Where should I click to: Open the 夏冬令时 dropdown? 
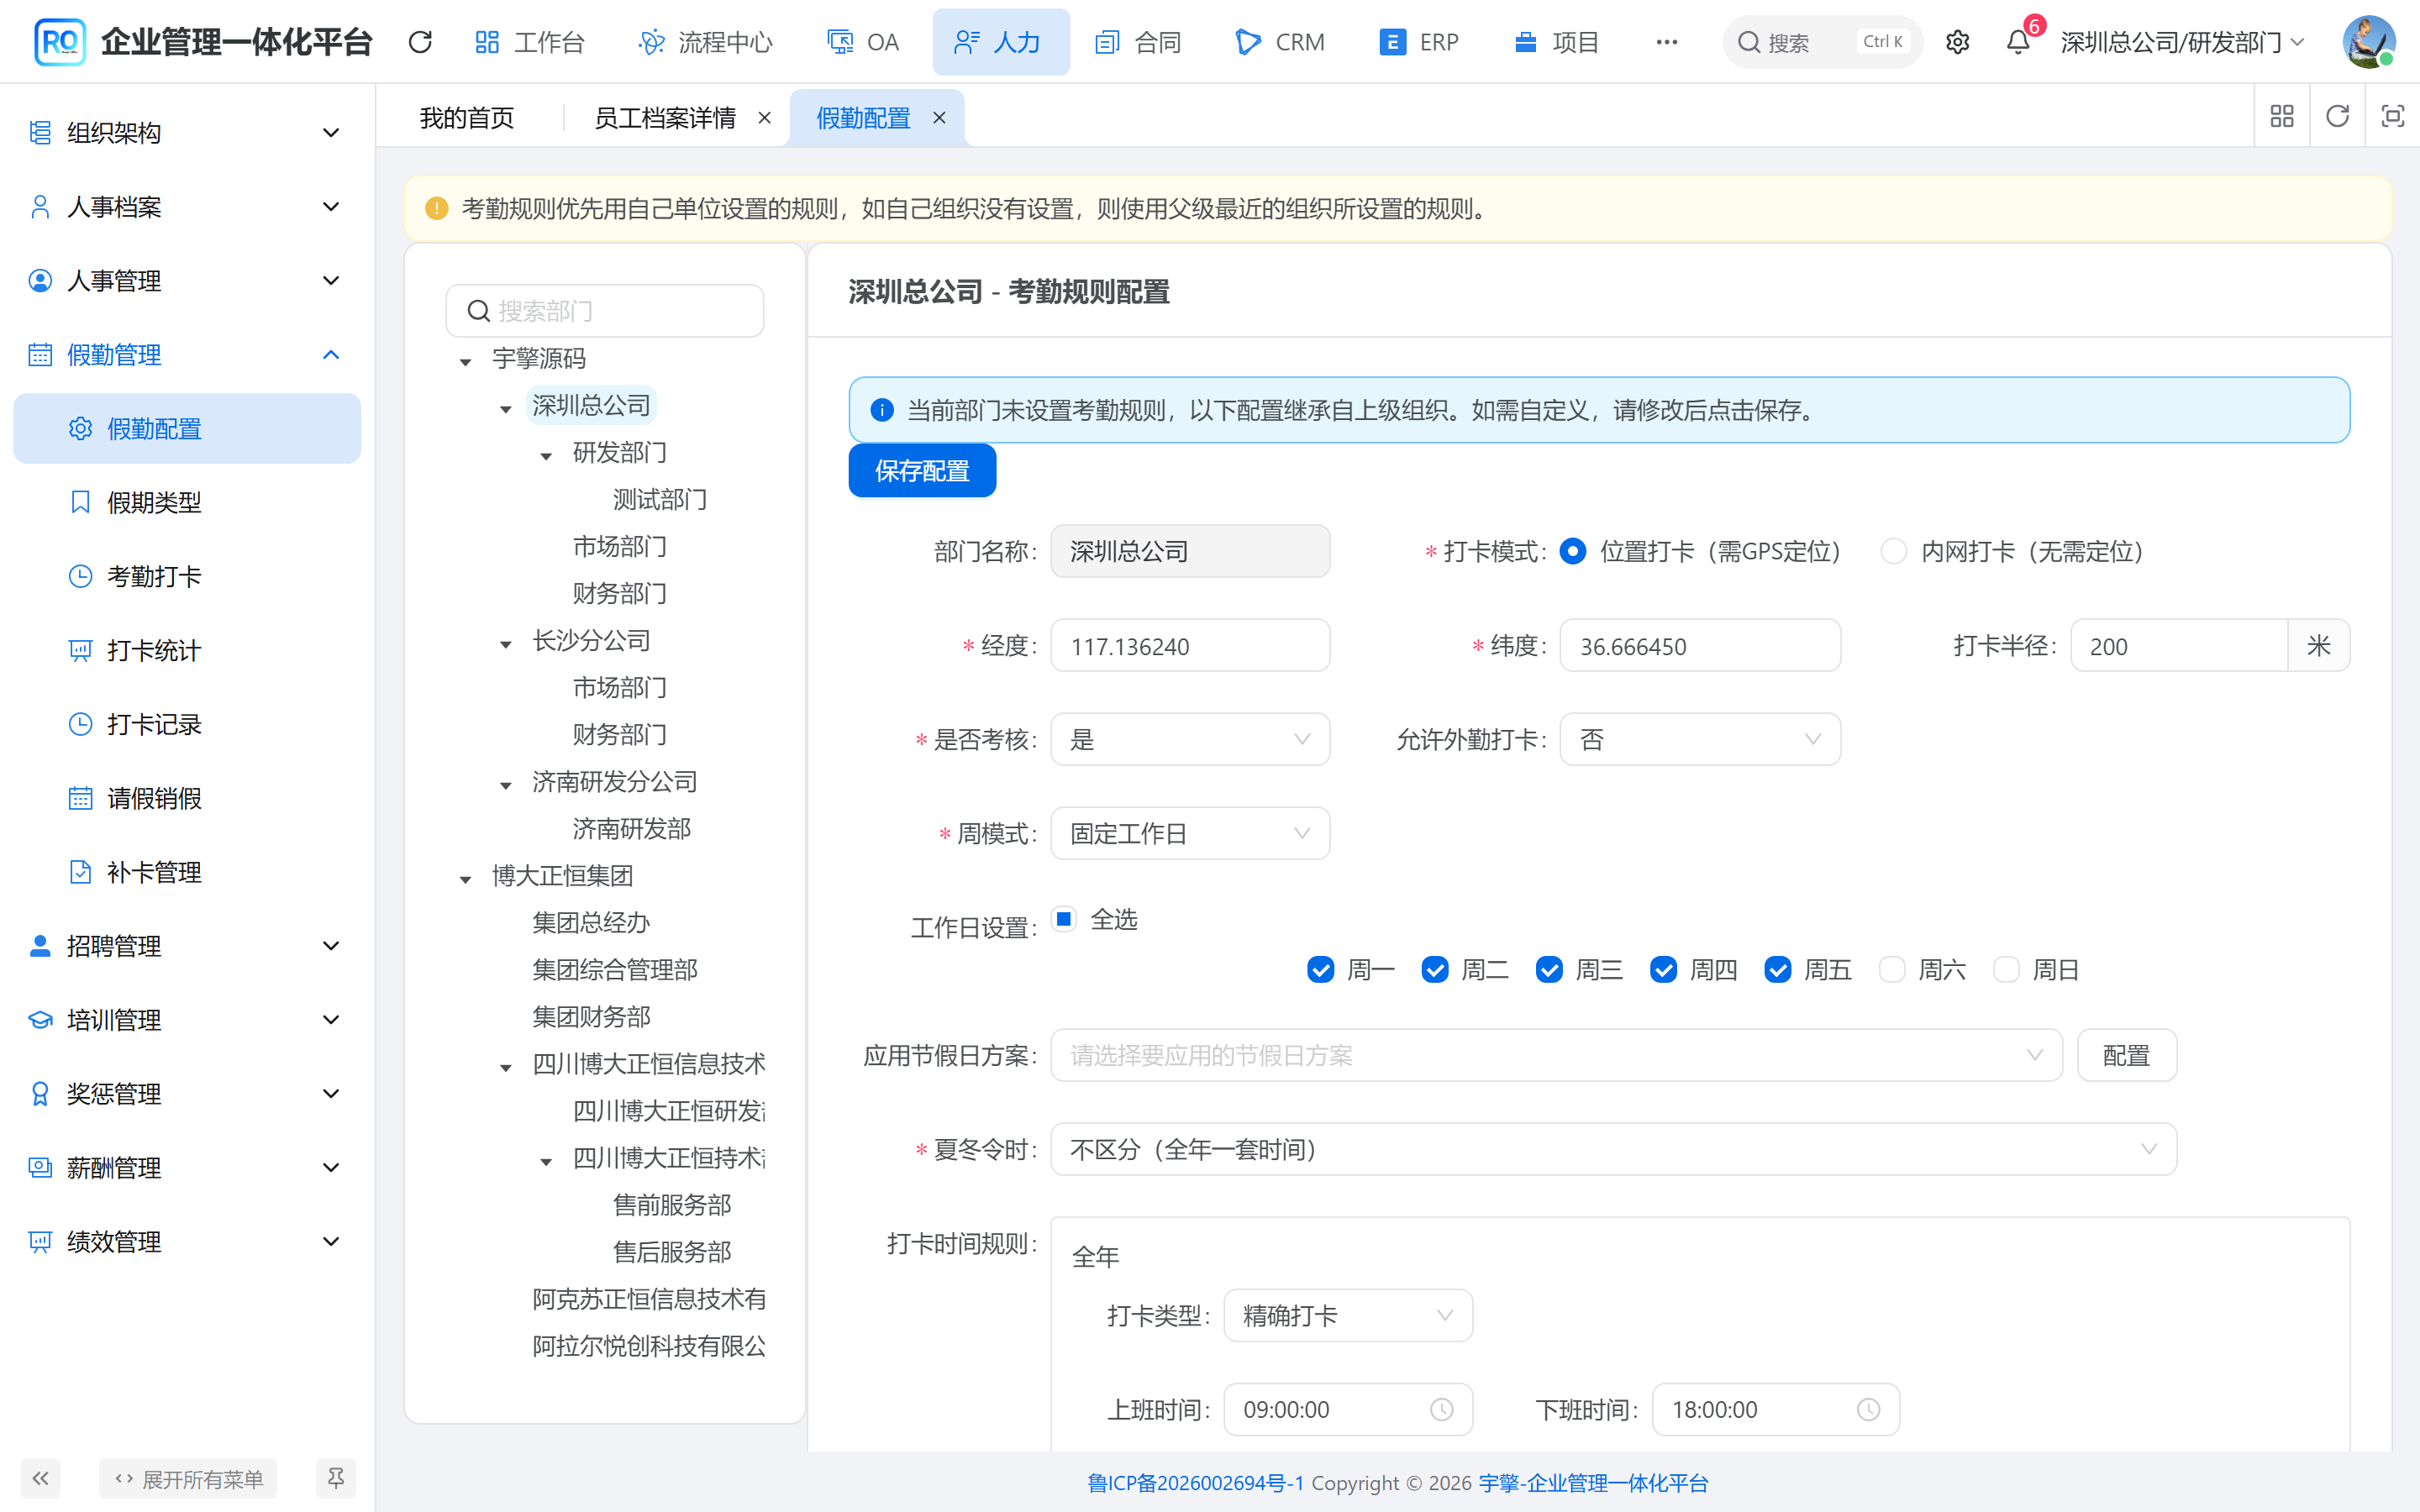[1613, 1149]
